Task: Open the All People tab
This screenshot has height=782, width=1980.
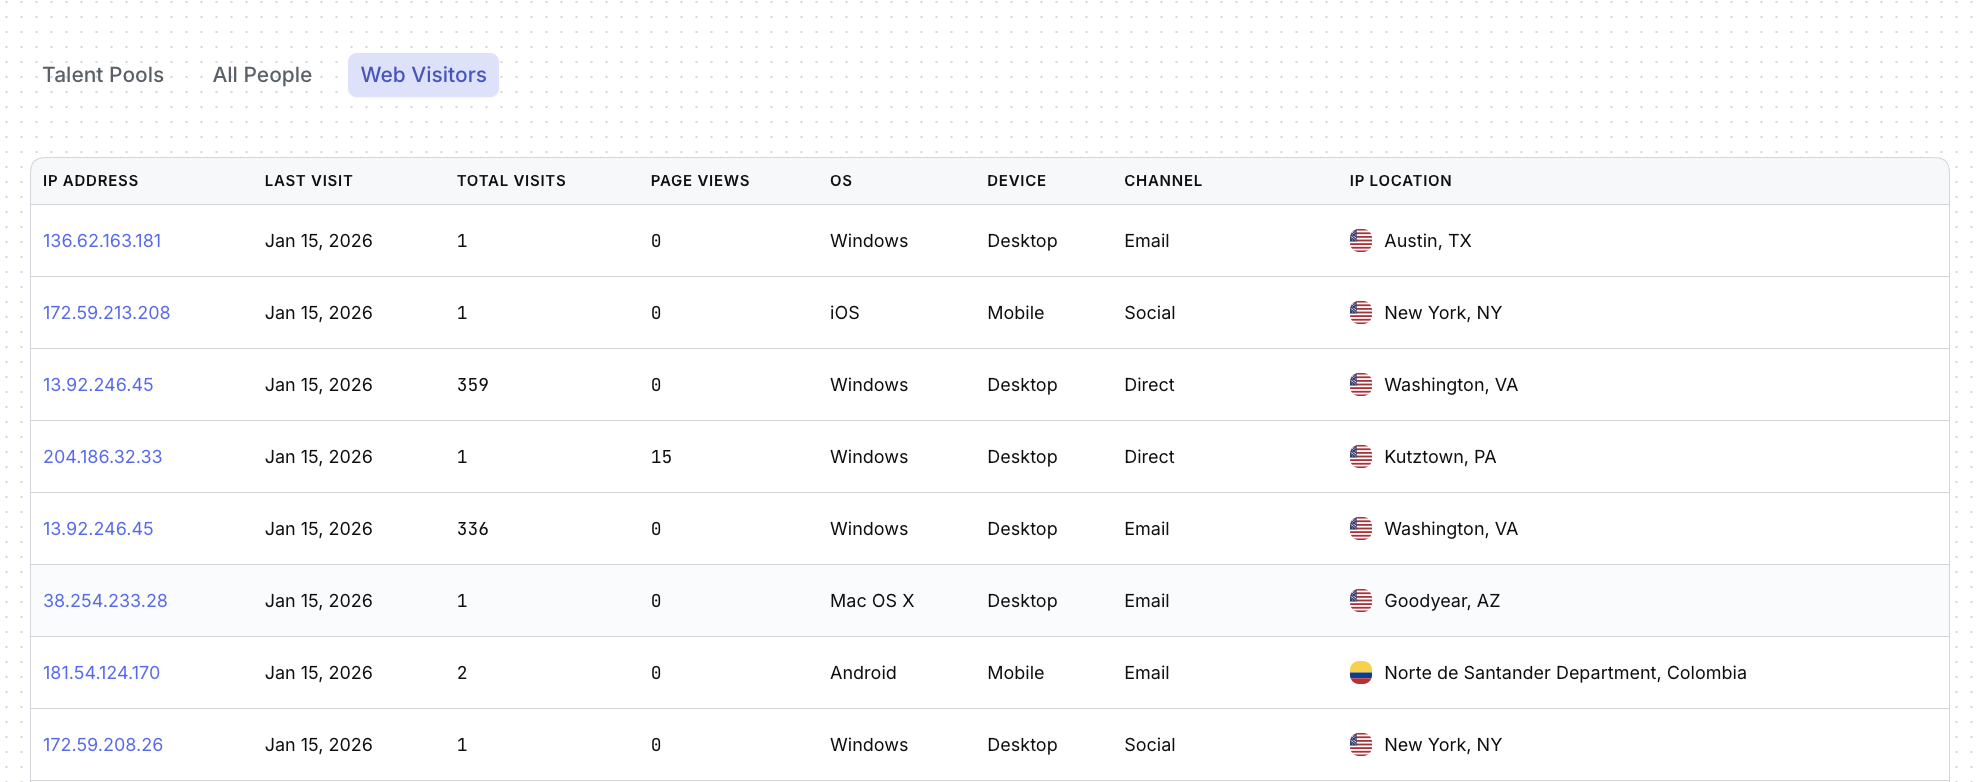Action: point(262,75)
